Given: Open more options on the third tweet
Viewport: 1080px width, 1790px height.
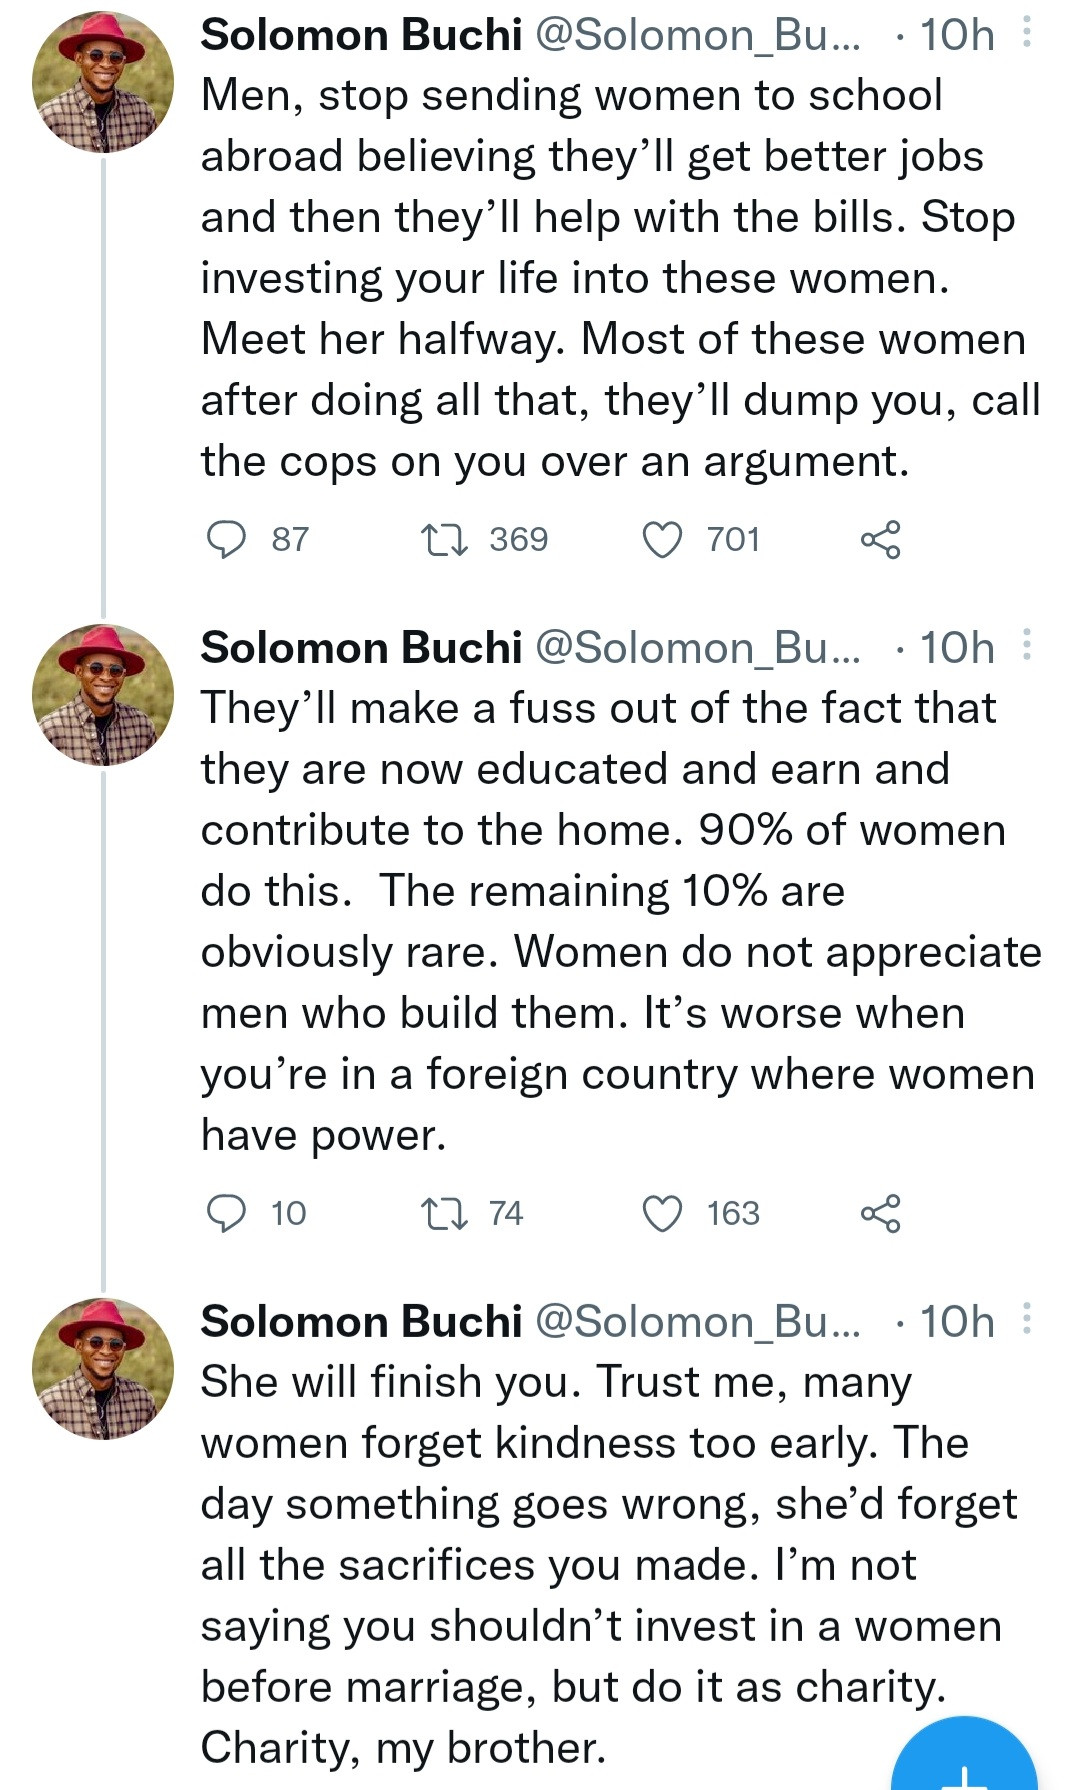Looking at the screenshot, I should pos(1026,1320).
